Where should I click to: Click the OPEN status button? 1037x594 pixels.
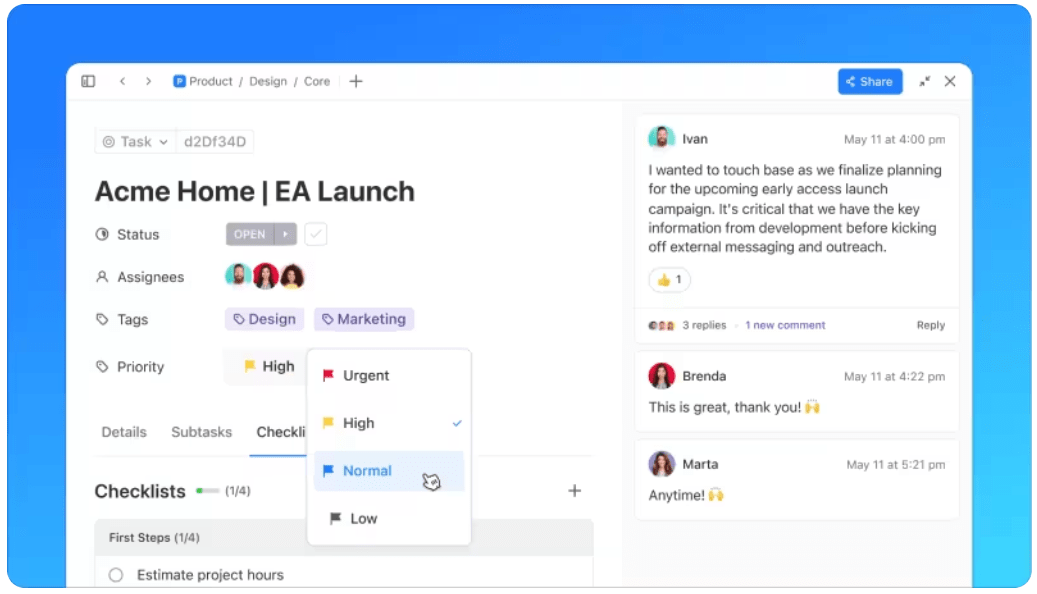pyautogui.click(x=250, y=234)
